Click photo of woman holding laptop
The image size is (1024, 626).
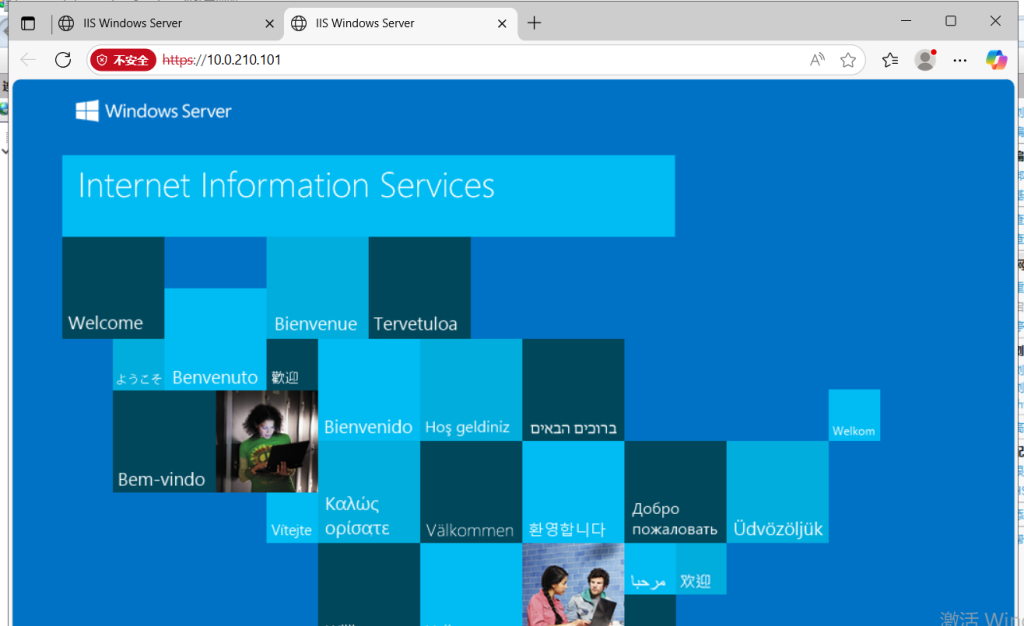pyautogui.click(x=267, y=441)
